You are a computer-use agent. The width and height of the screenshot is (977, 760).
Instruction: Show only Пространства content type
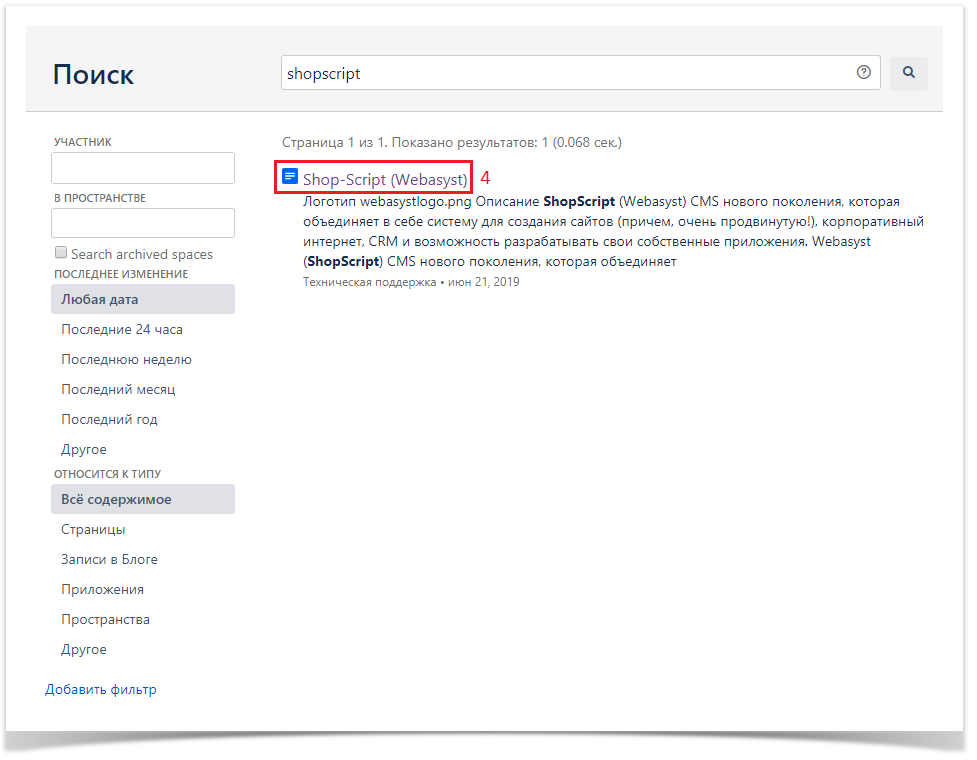(x=105, y=619)
